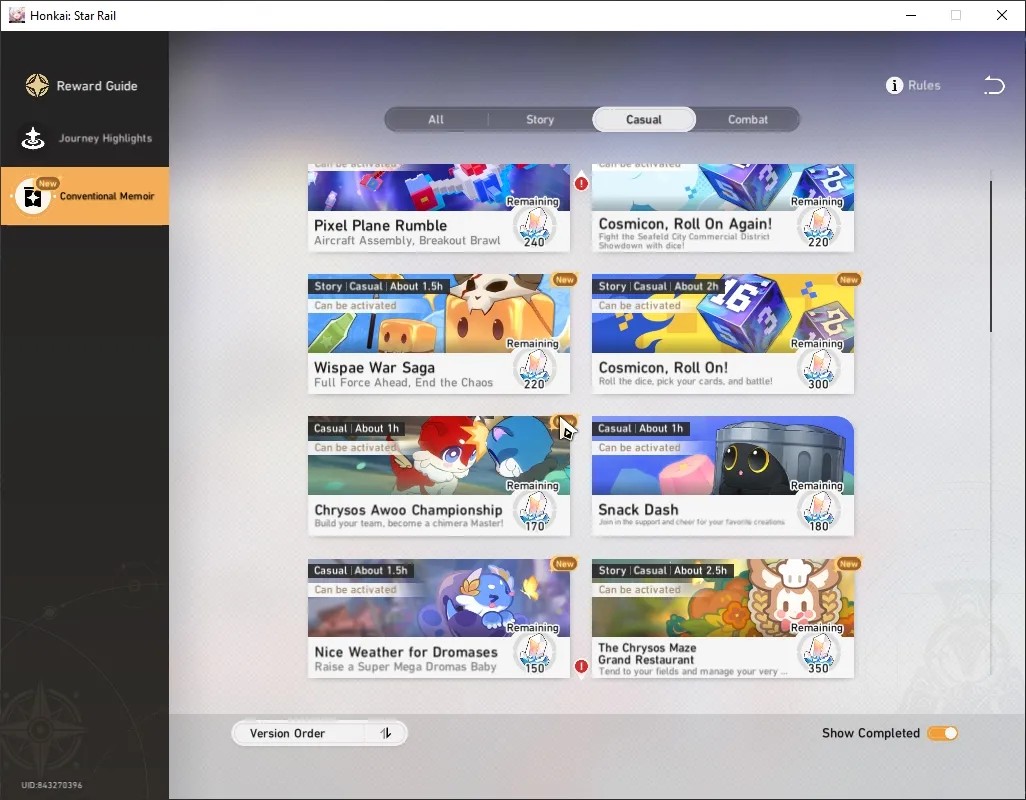
Task: Close the Honkai: Star Rail window
Action: coord(1002,15)
